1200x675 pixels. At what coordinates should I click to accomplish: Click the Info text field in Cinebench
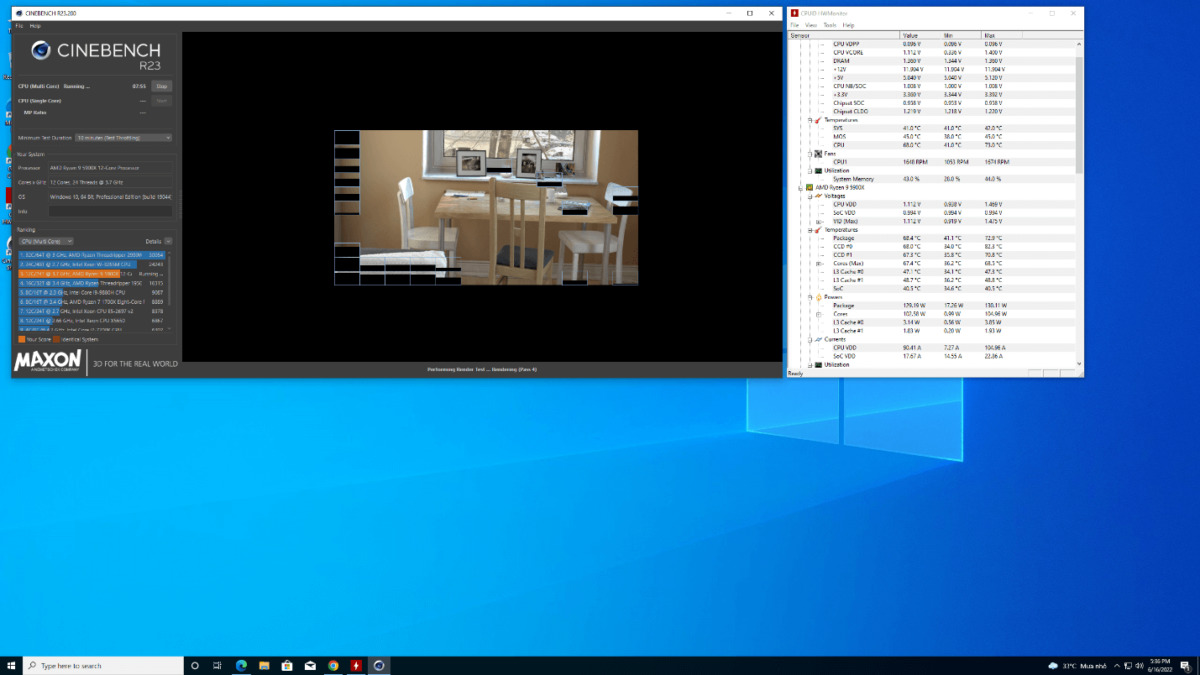pyautogui.click(x=110, y=211)
